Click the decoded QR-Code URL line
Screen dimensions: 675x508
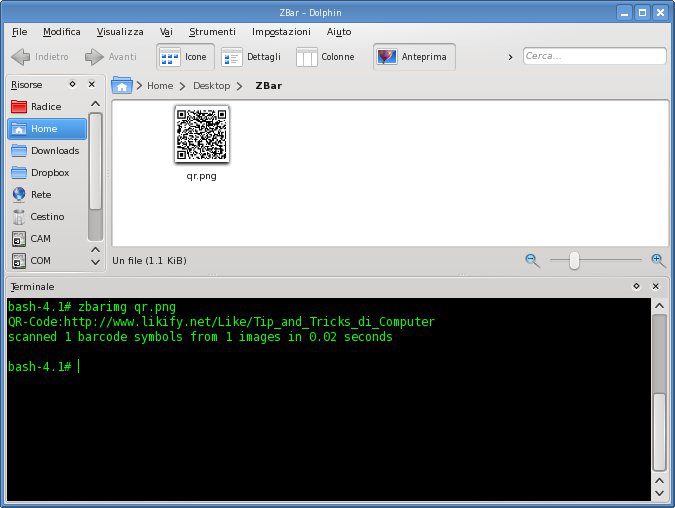(221, 322)
